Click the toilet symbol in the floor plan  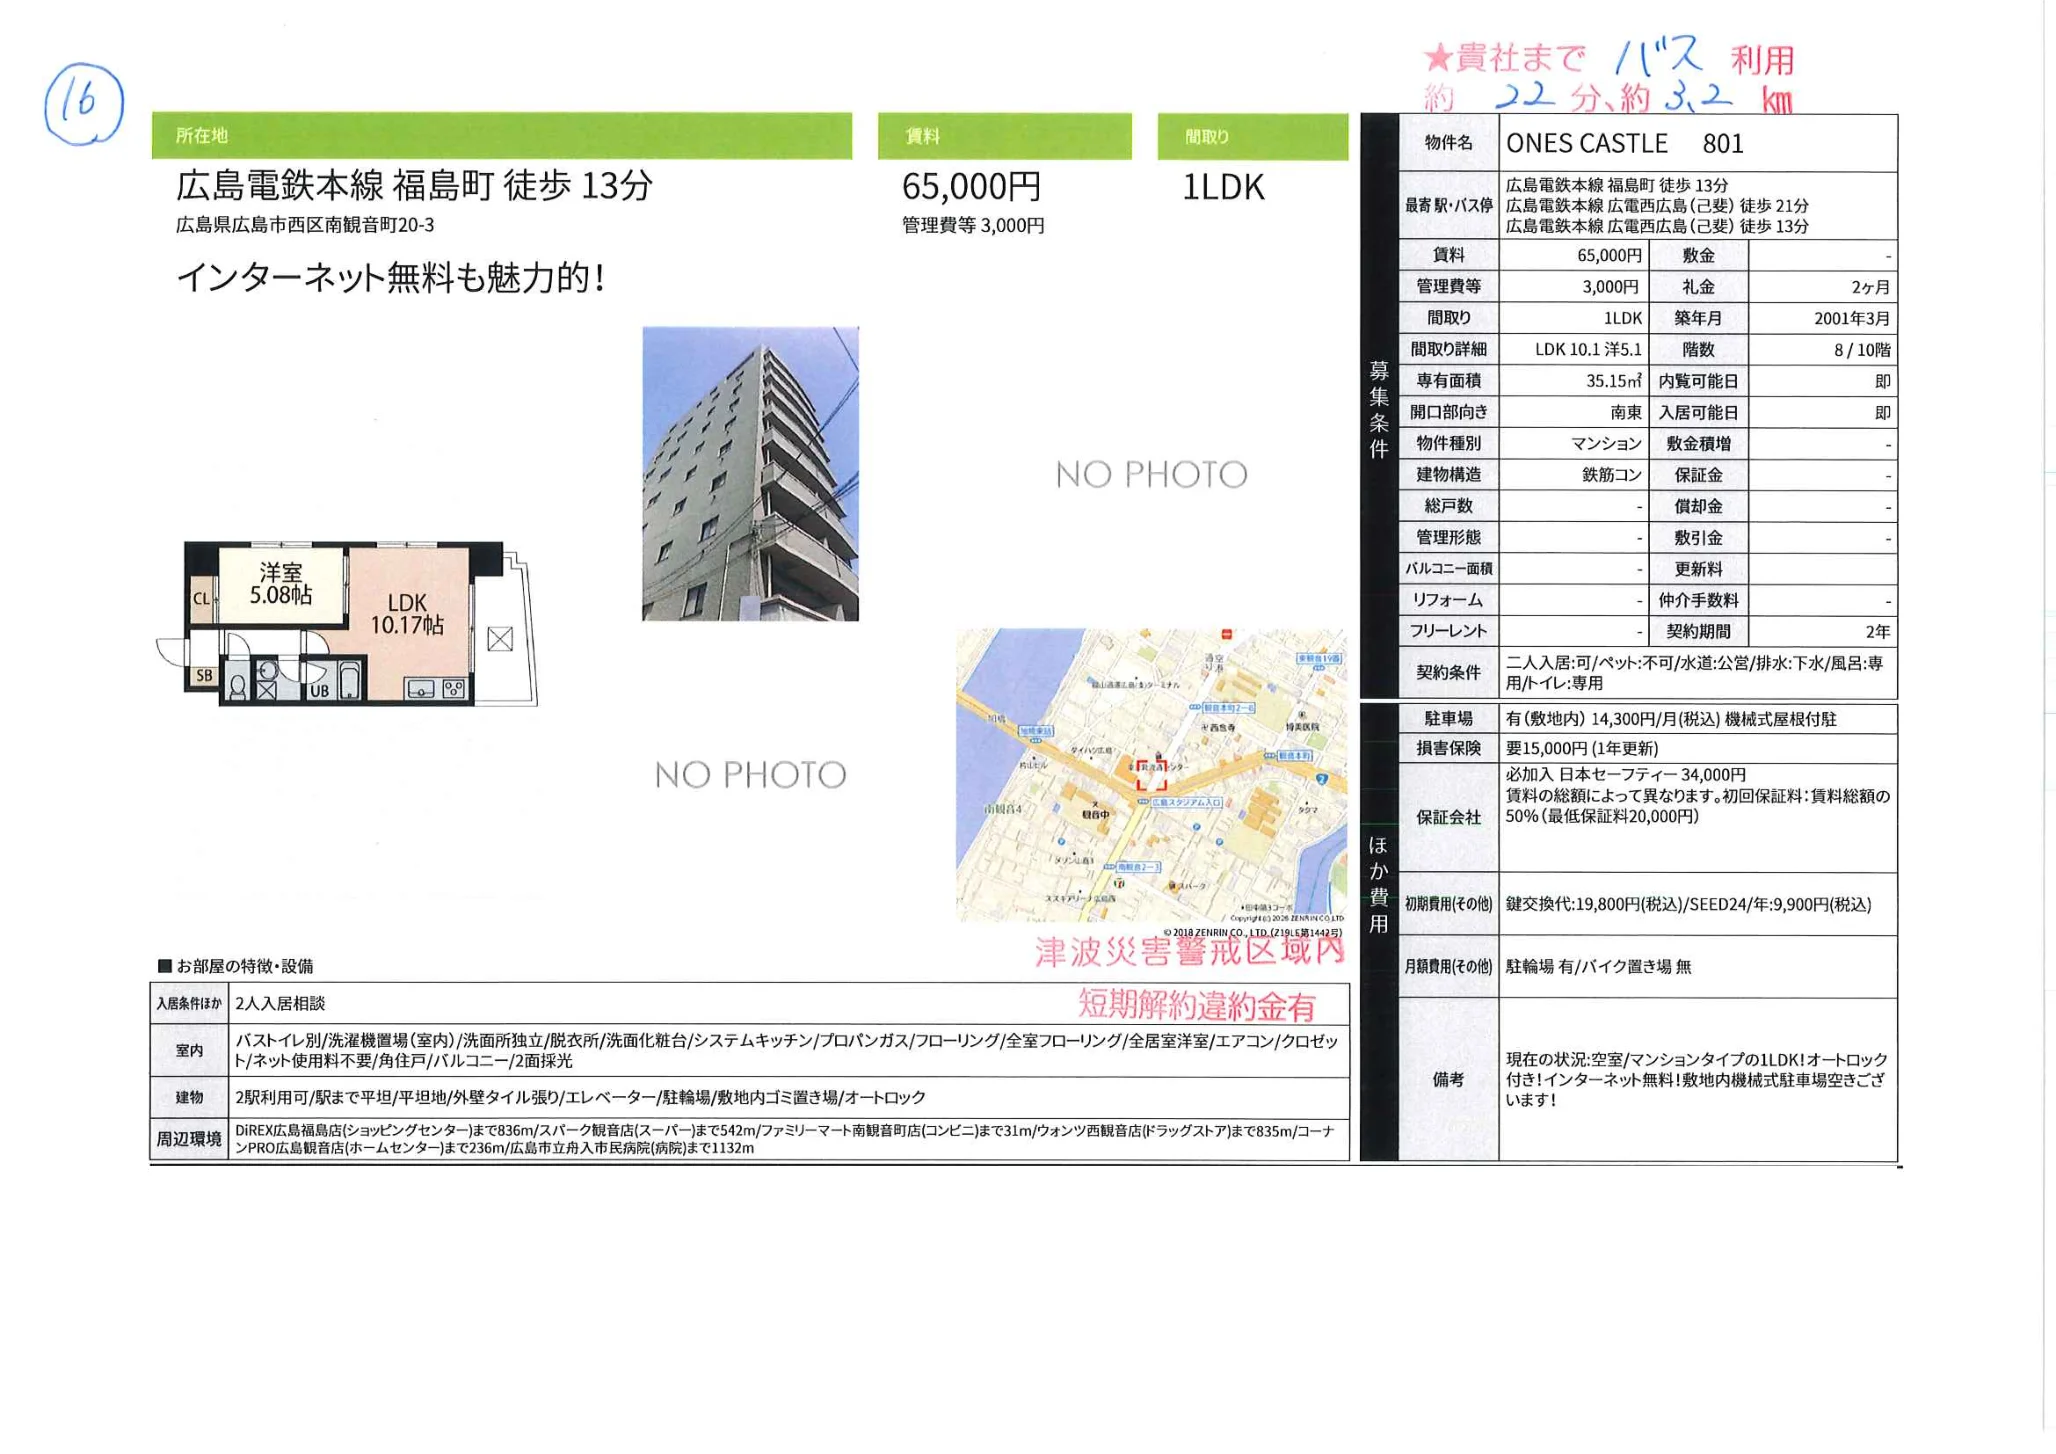(x=239, y=688)
